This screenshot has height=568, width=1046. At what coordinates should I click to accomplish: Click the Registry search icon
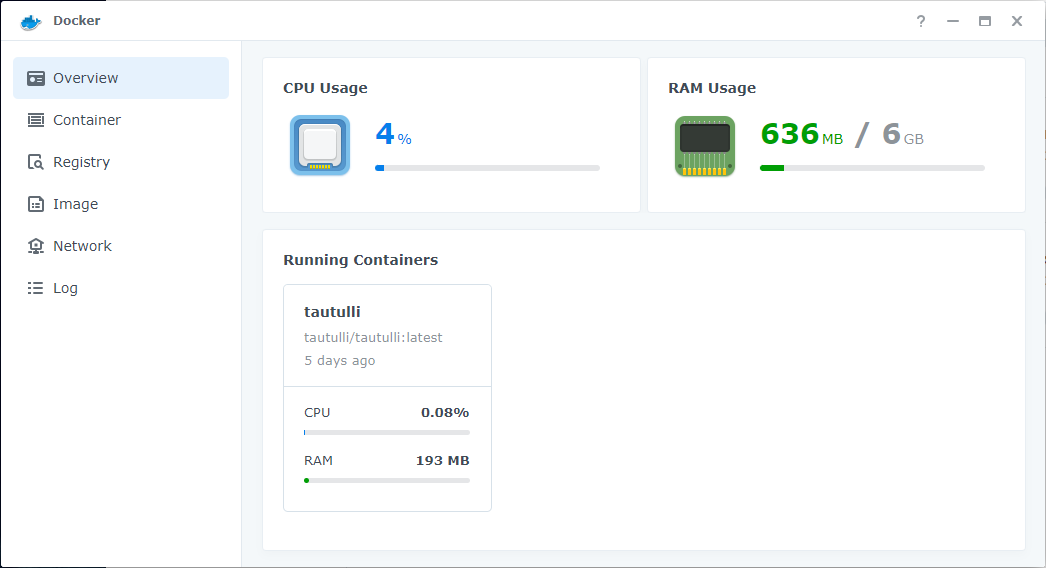coord(36,162)
